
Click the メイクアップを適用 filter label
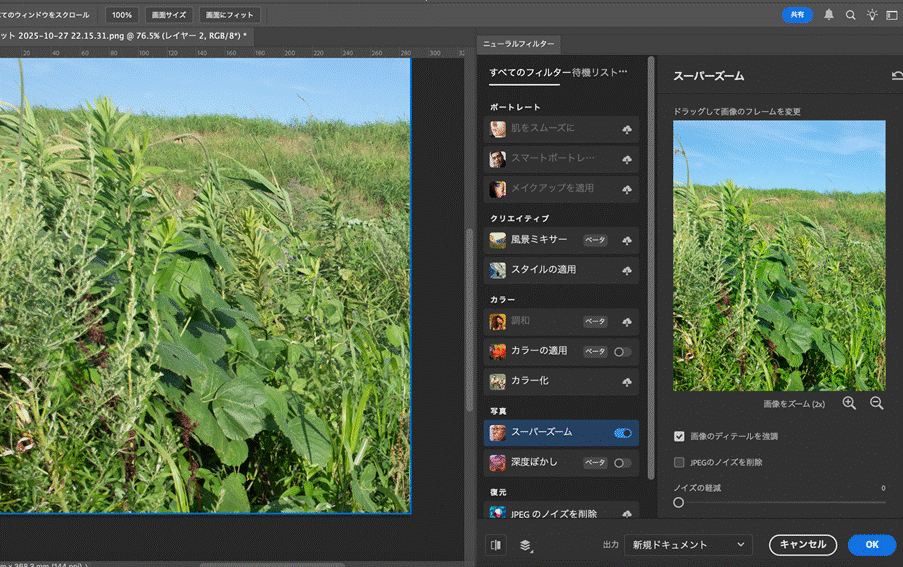[552, 188]
